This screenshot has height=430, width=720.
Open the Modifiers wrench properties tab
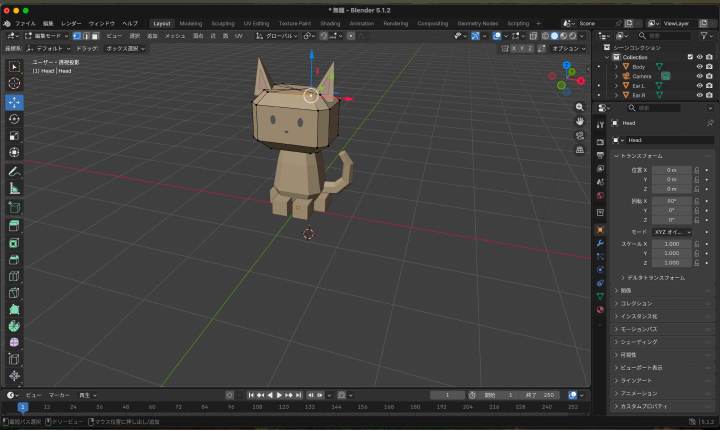click(600, 243)
